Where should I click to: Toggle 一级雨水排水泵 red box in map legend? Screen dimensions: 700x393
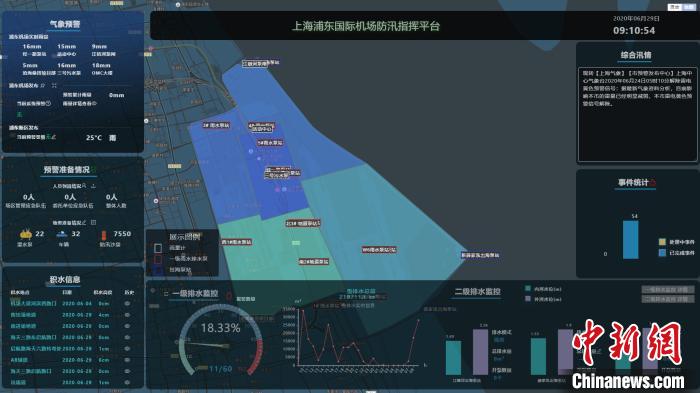click(x=158, y=259)
